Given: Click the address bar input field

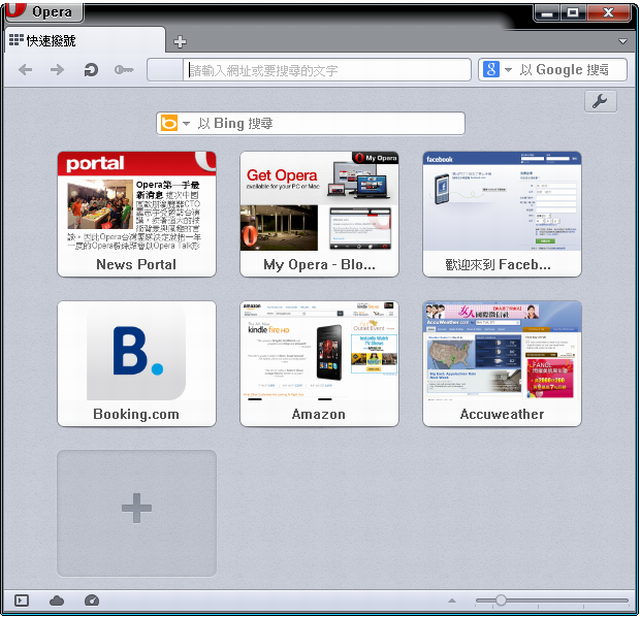Looking at the screenshot, I should coord(328,70).
